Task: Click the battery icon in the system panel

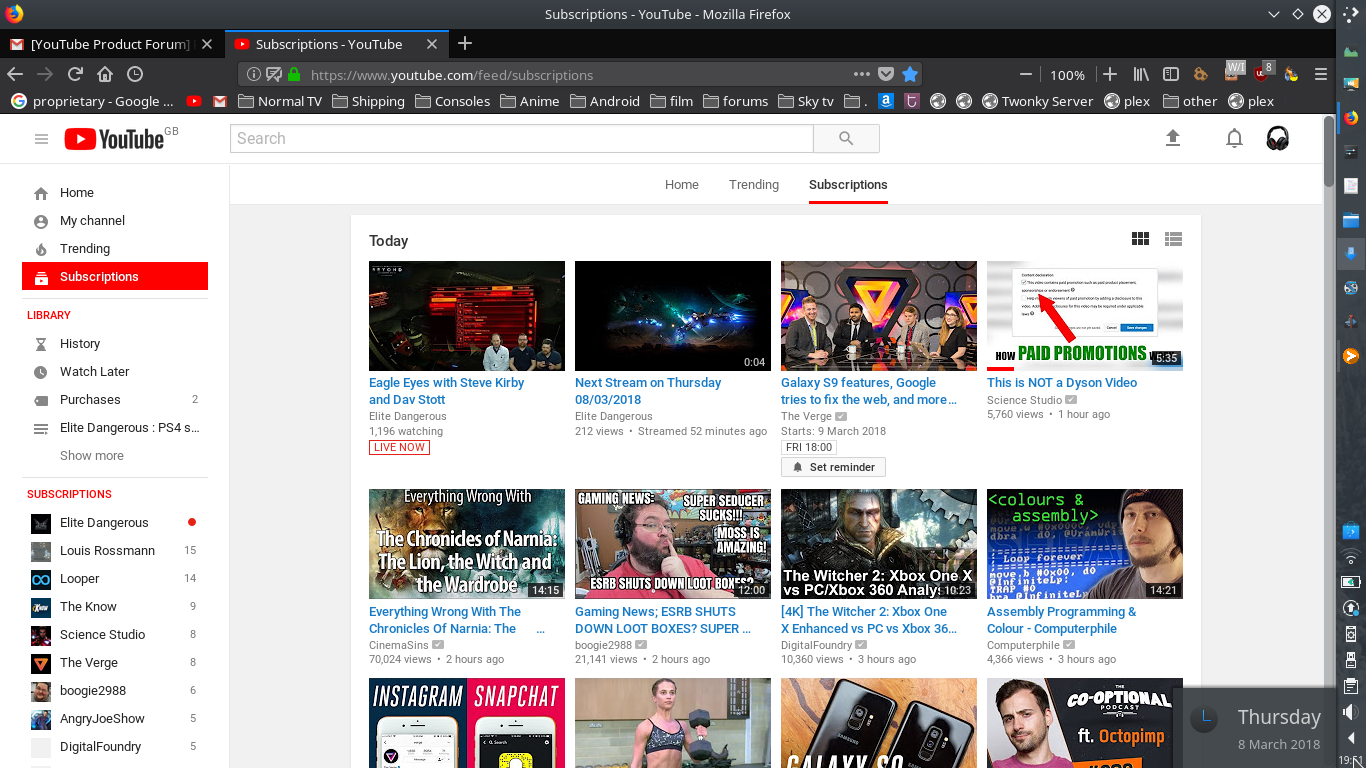Action: click(1351, 582)
